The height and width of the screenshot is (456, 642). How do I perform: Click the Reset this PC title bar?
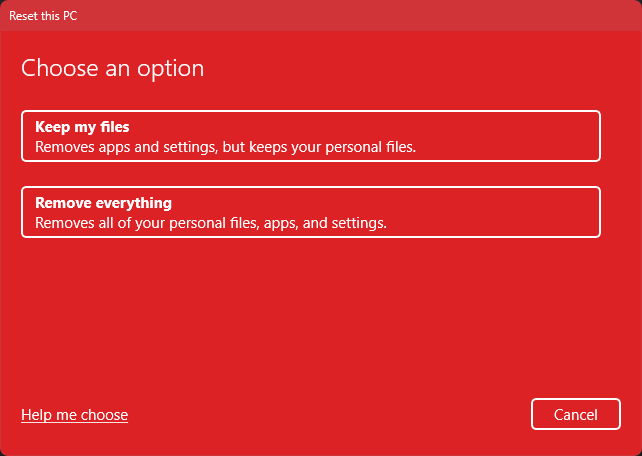[x=320, y=15]
